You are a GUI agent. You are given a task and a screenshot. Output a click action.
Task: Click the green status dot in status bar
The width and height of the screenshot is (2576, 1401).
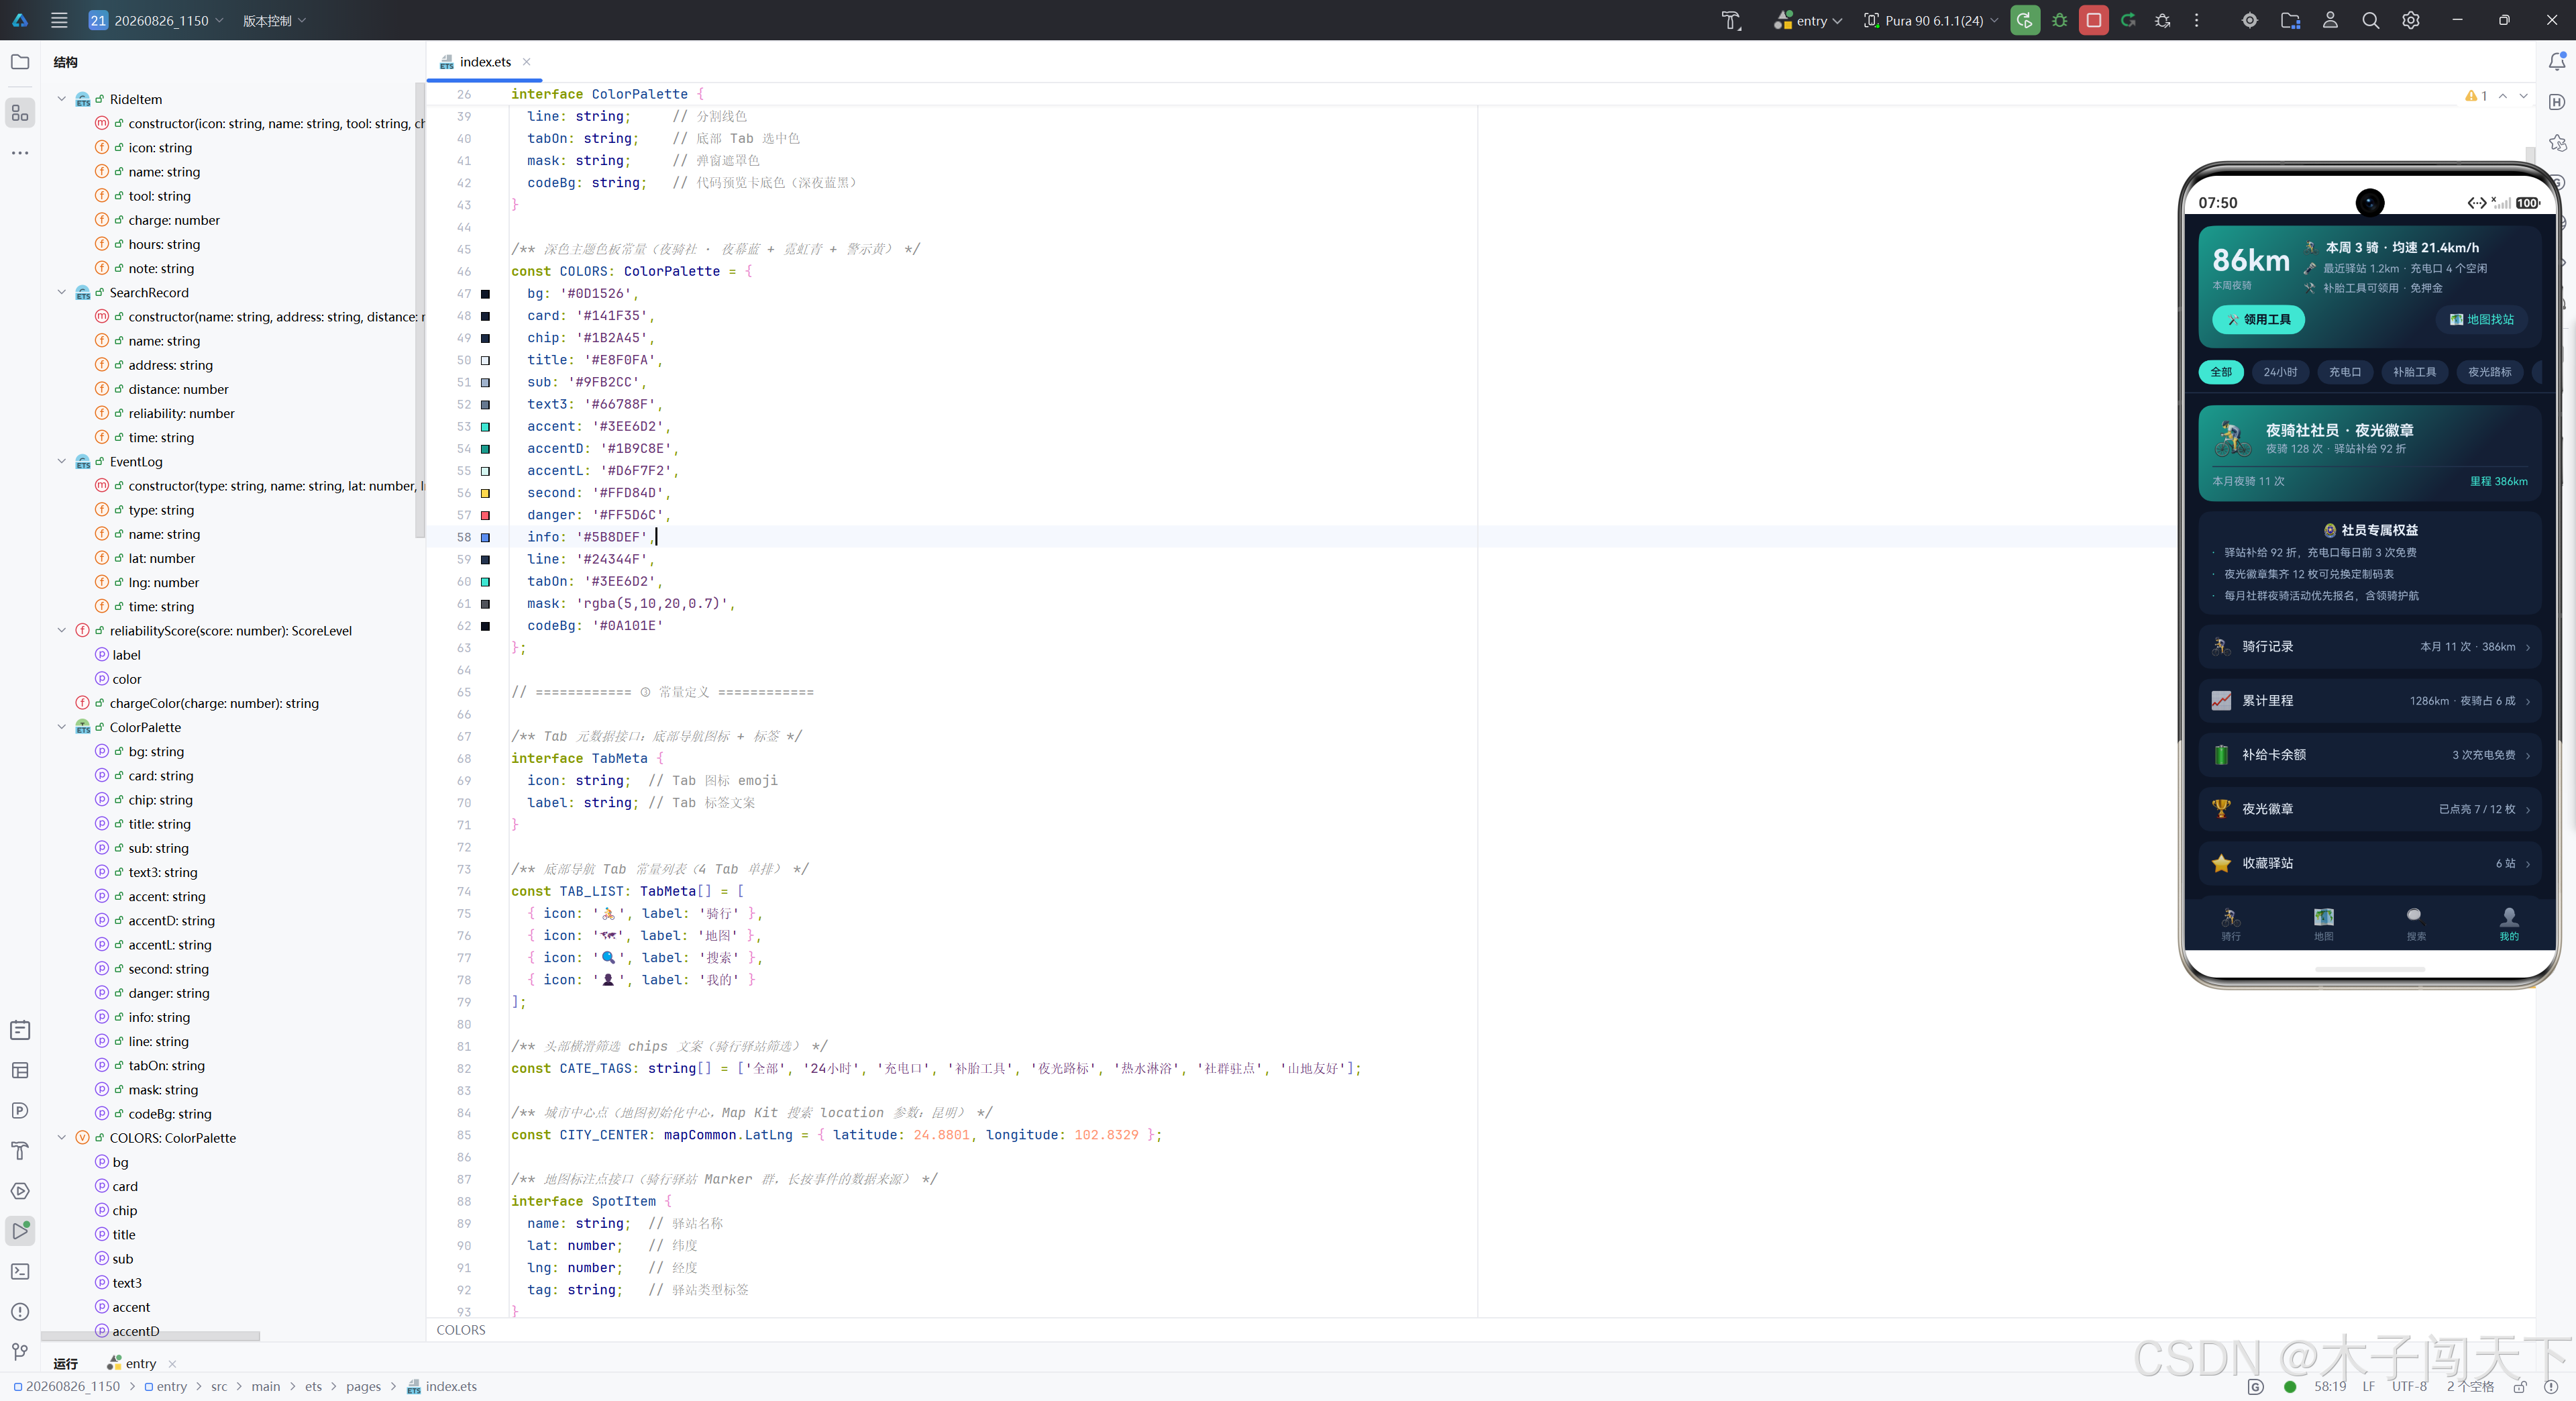[x=2290, y=1386]
